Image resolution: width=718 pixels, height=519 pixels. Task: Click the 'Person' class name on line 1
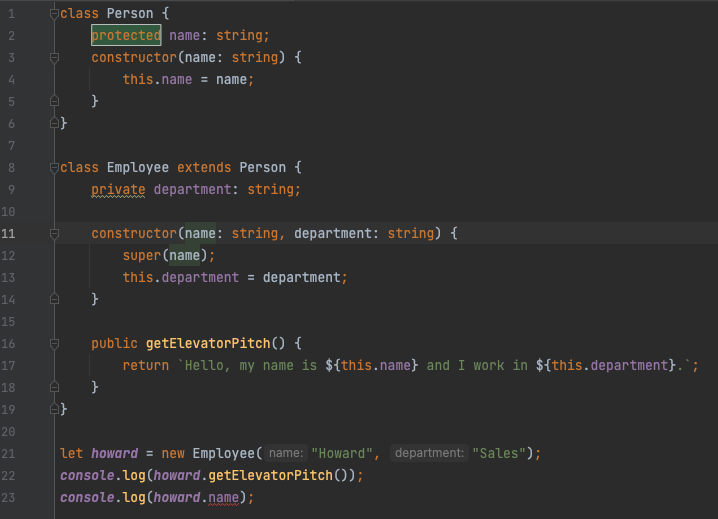(x=130, y=13)
